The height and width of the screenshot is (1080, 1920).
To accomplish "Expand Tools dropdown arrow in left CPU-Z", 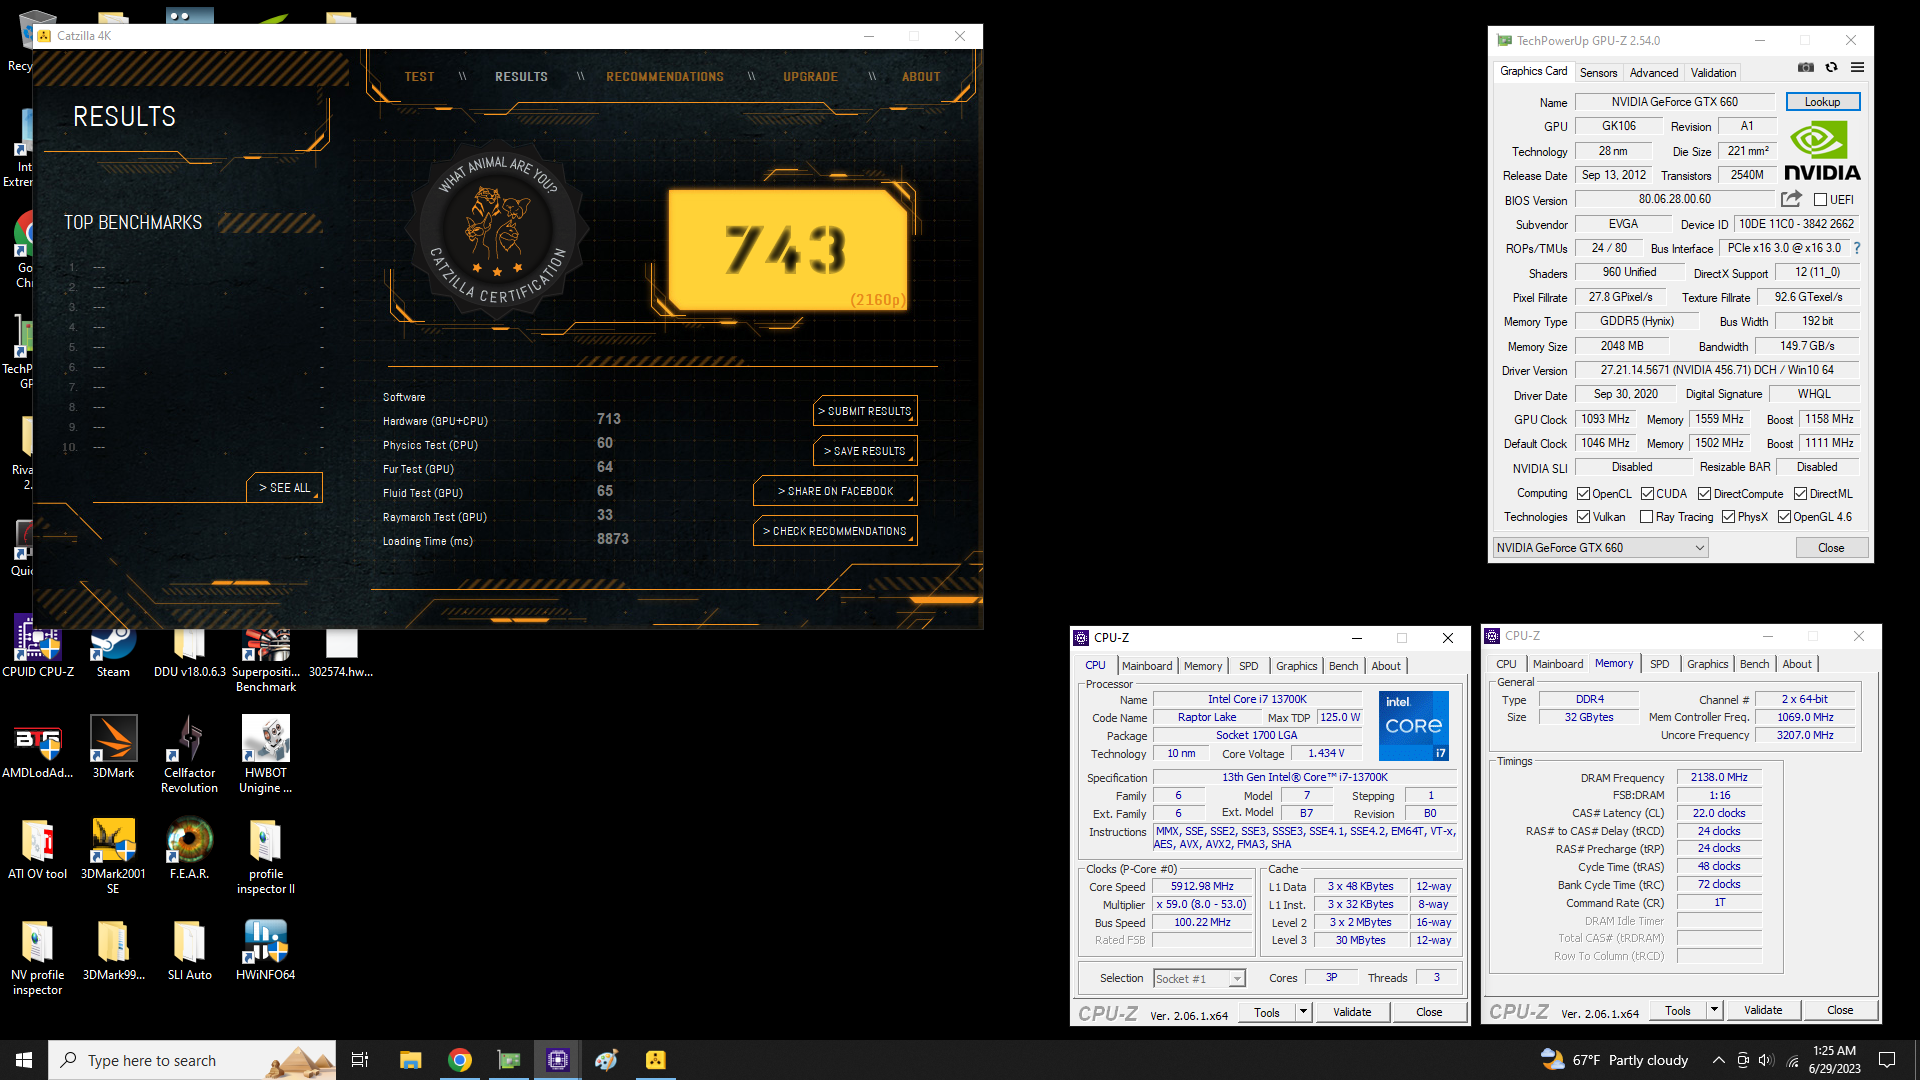I will pos(1303,1012).
